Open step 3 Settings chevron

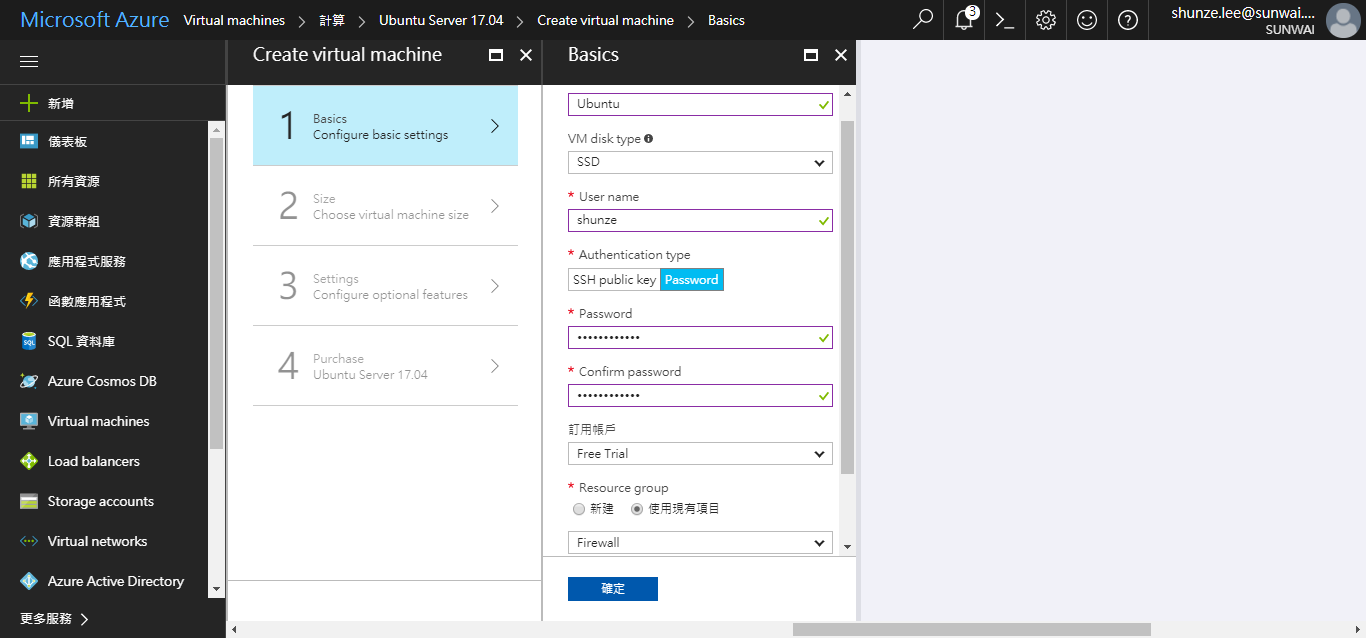pos(495,286)
